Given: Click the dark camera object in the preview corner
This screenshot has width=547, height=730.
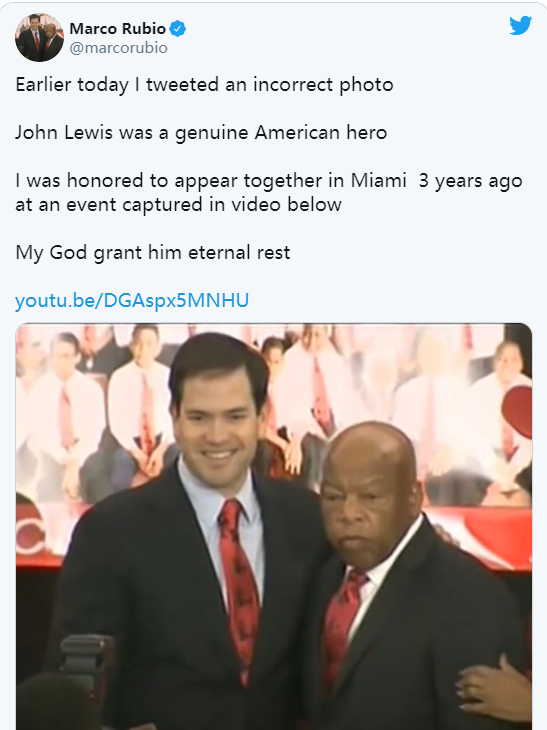Looking at the screenshot, I should [86, 666].
